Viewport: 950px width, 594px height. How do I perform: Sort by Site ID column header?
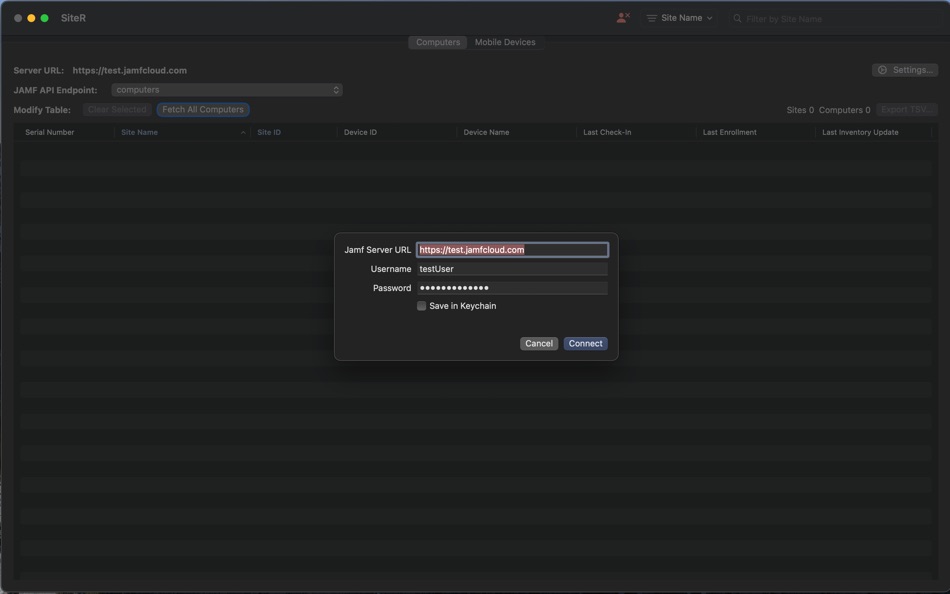tap(269, 132)
